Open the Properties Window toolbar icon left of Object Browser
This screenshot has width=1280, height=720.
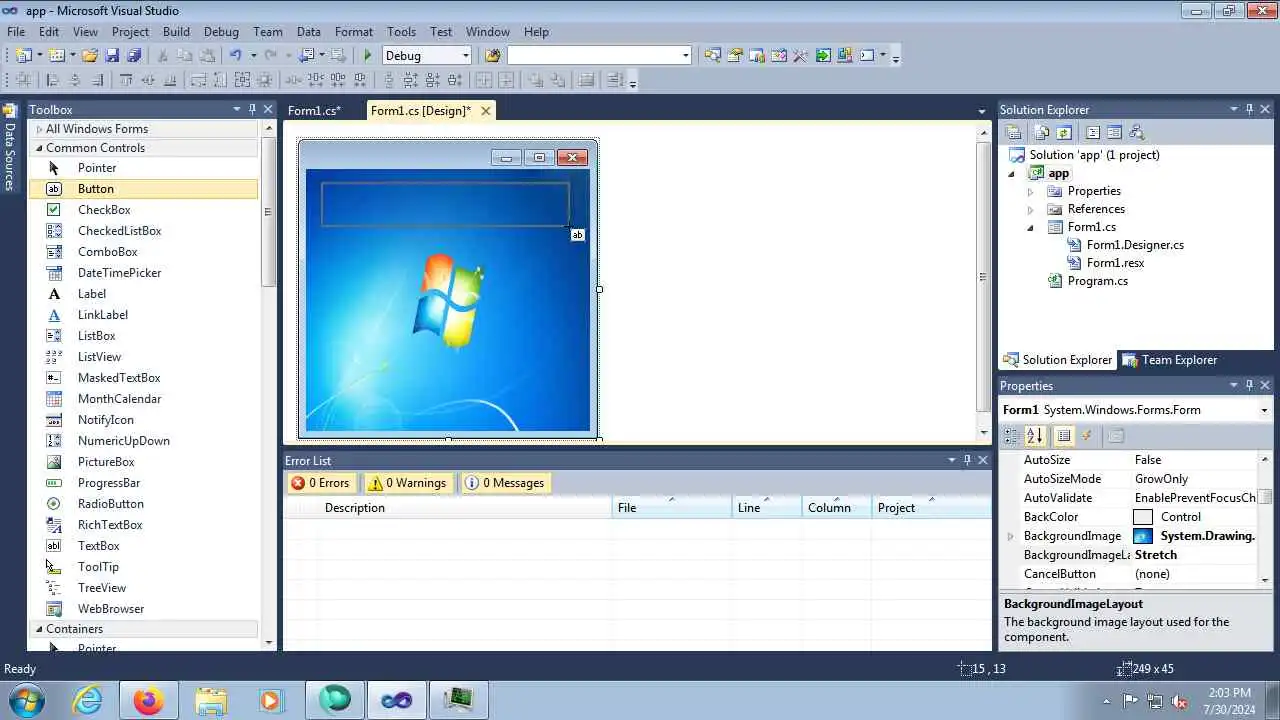pyautogui.click(x=735, y=56)
